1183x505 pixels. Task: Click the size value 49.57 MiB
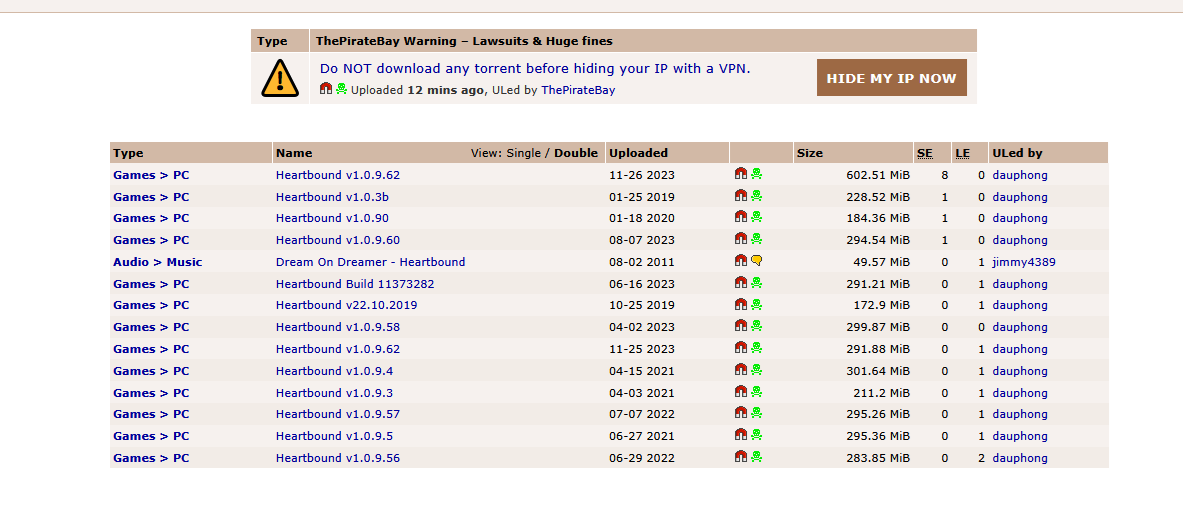[x=881, y=262]
